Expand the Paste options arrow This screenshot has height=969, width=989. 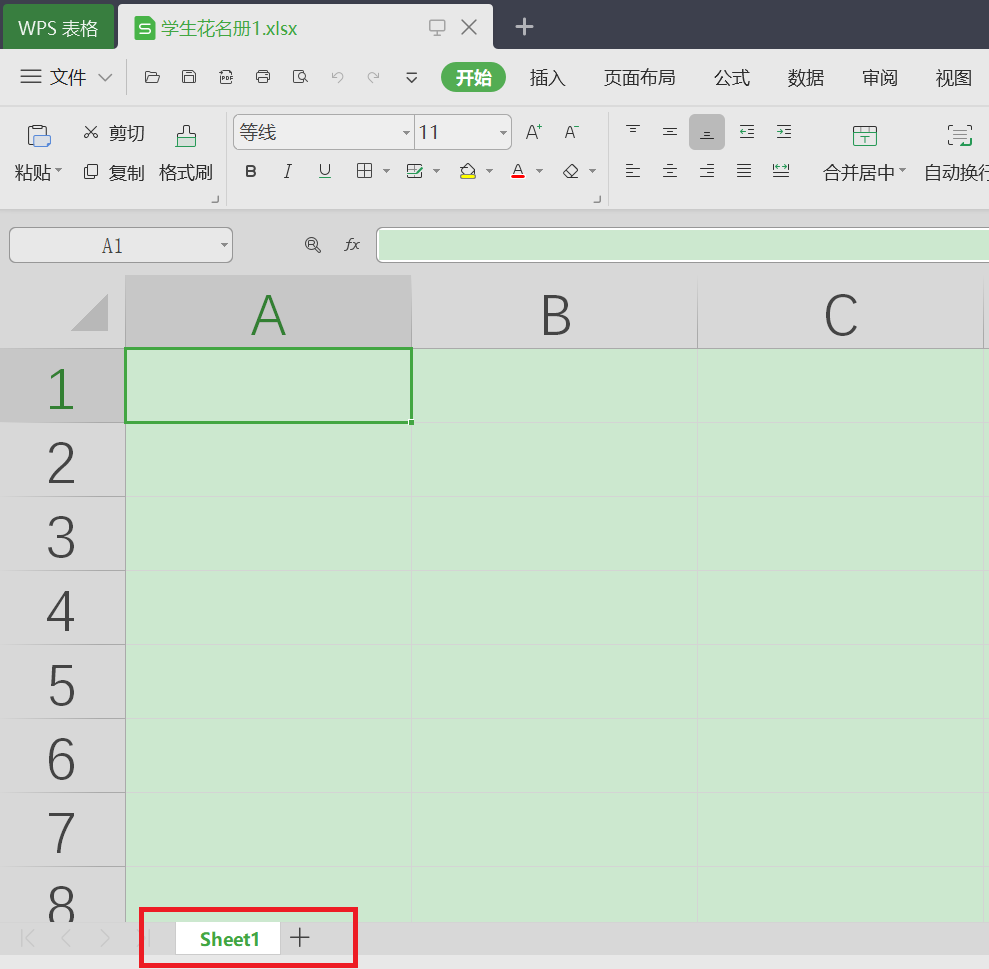click(59, 170)
